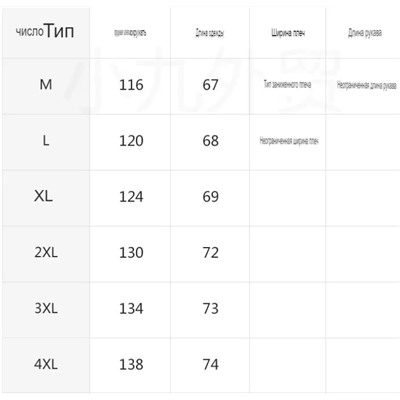The height and width of the screenshot is (400, 400).
Task: Click the value 138 in 4XL row
Action: (x=131, y=364)
